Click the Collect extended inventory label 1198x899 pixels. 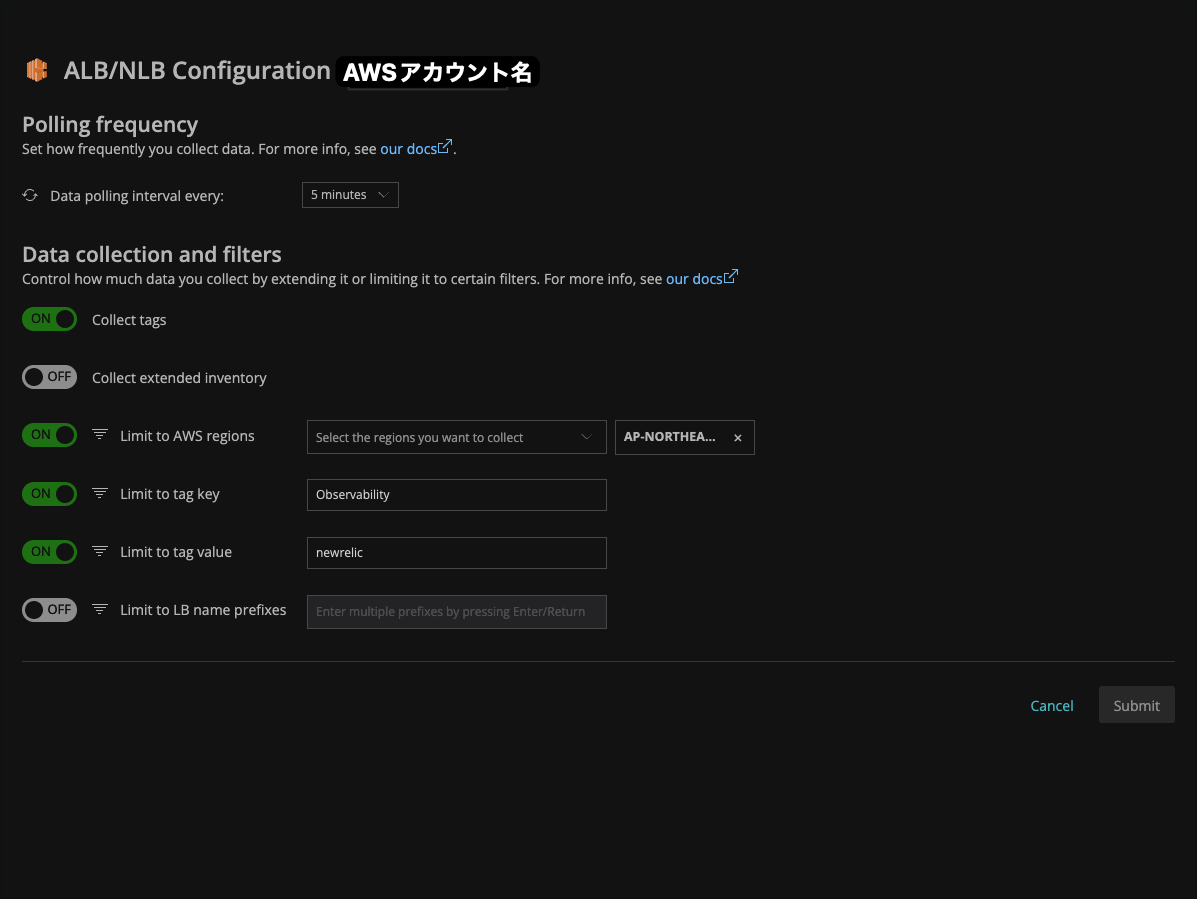coord(179,378)
